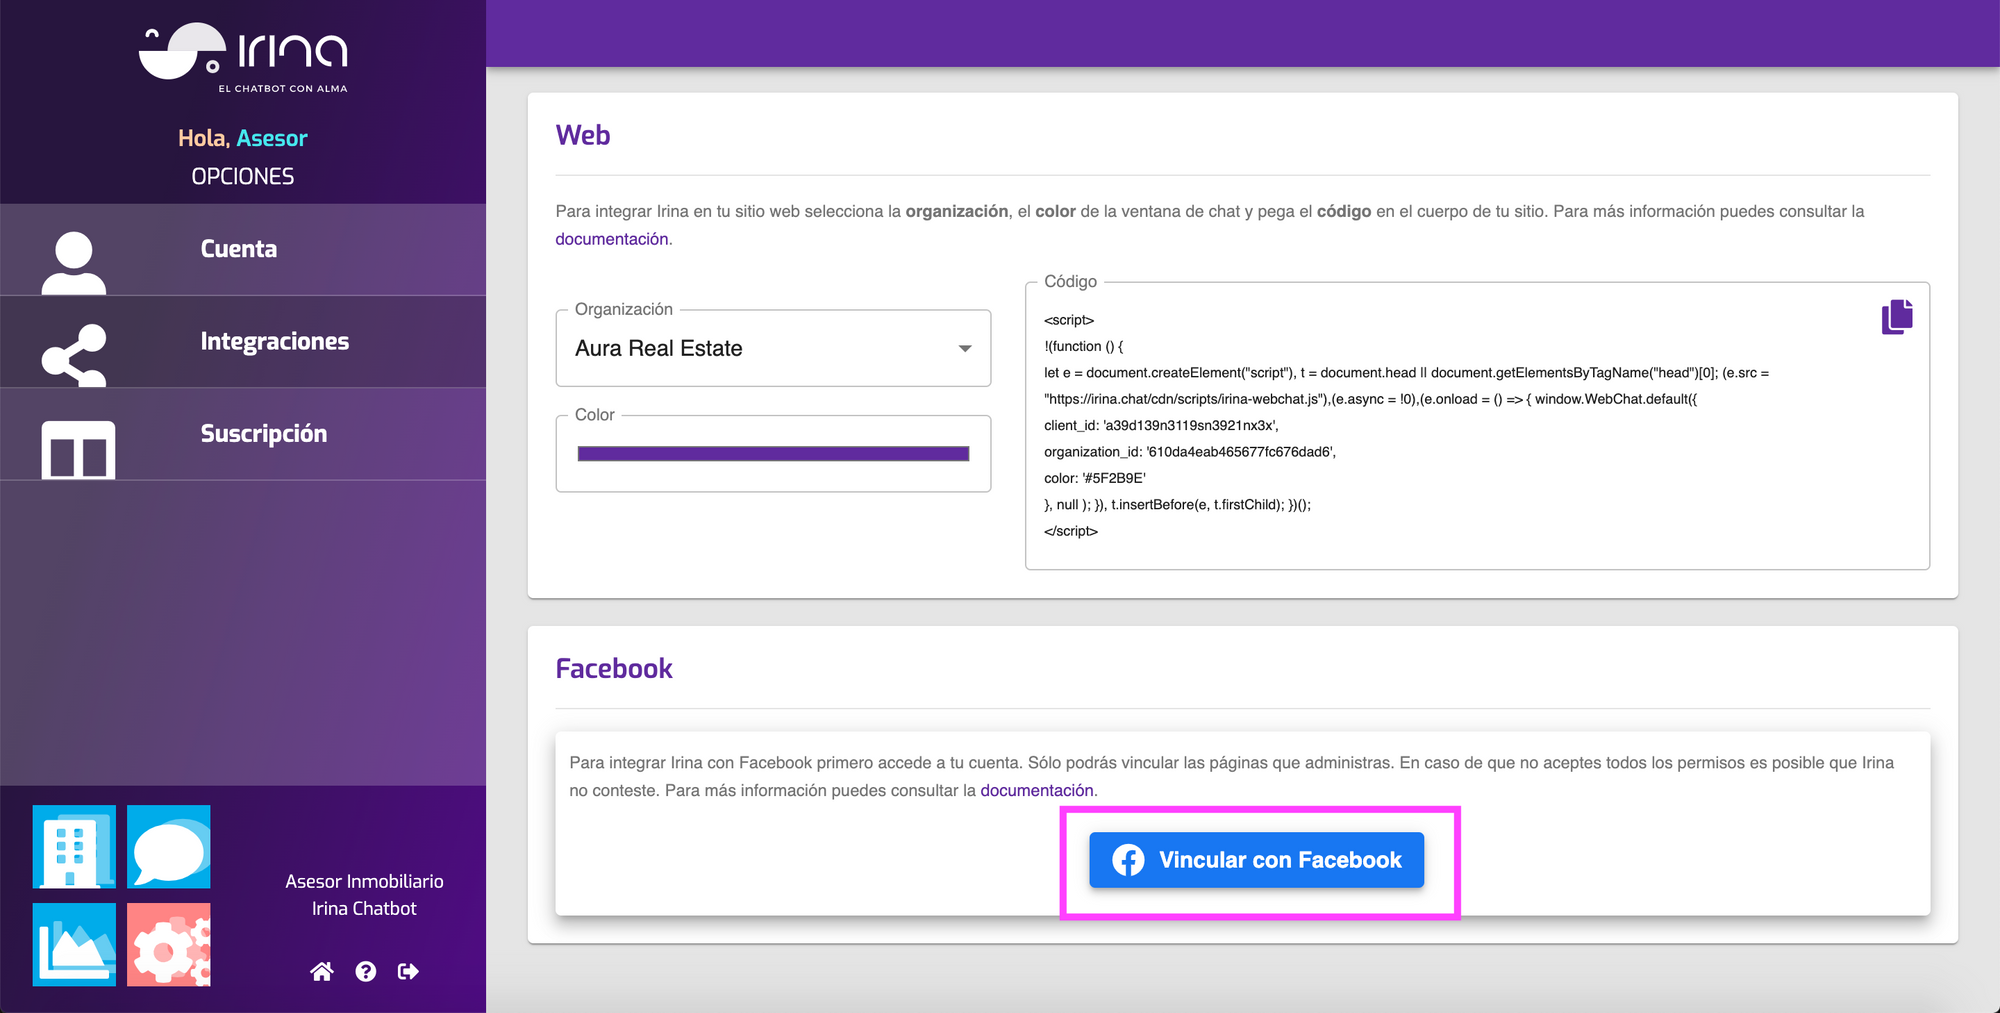Viewport: 2000px width, 1013px height.
Task: Log out using the exit icon
Action: click(408, 971)
